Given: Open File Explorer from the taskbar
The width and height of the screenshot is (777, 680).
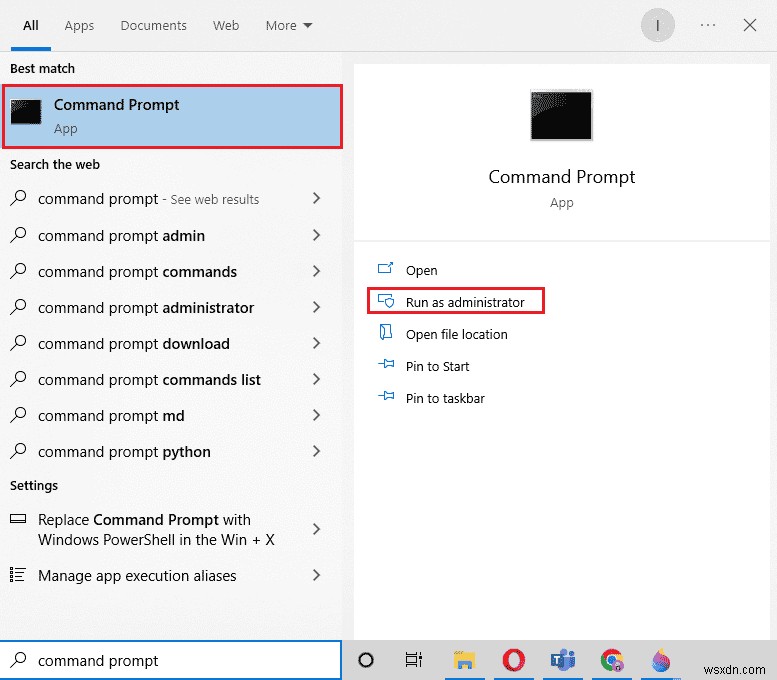Looking at the screenshot, I should (x=463, y=660).
